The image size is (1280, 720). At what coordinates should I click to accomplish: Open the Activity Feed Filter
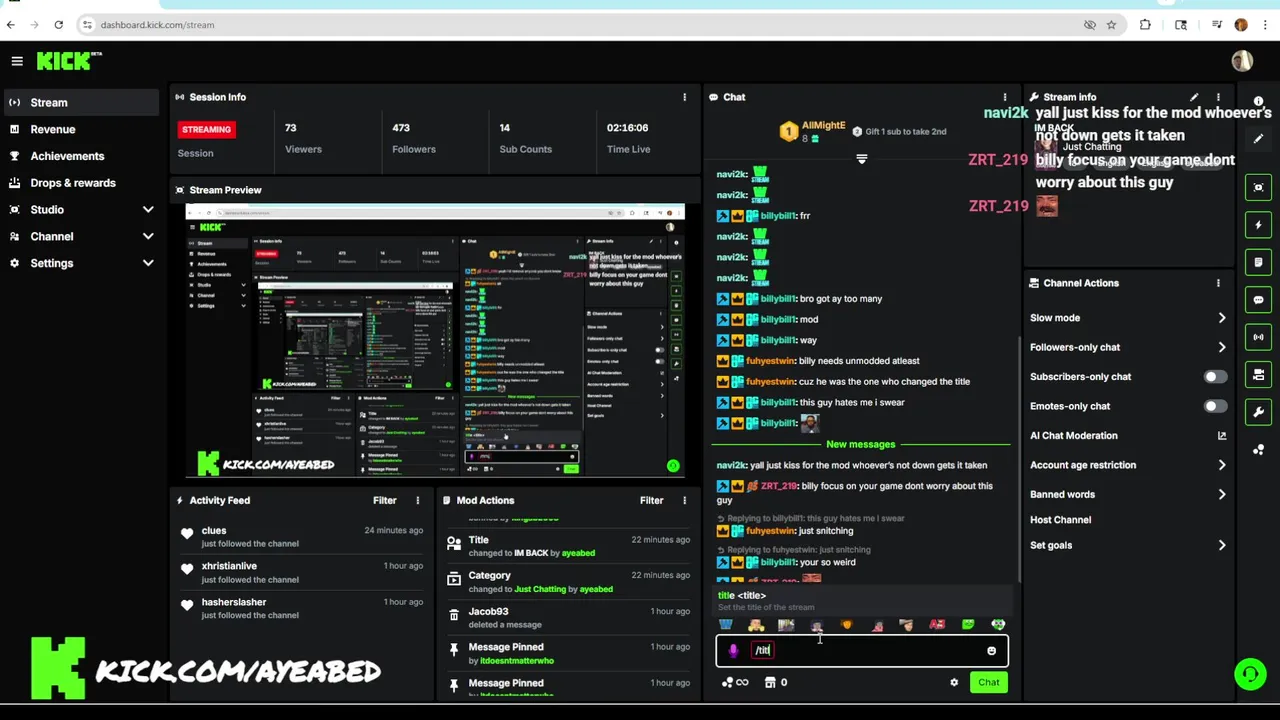tap(385, 500)
